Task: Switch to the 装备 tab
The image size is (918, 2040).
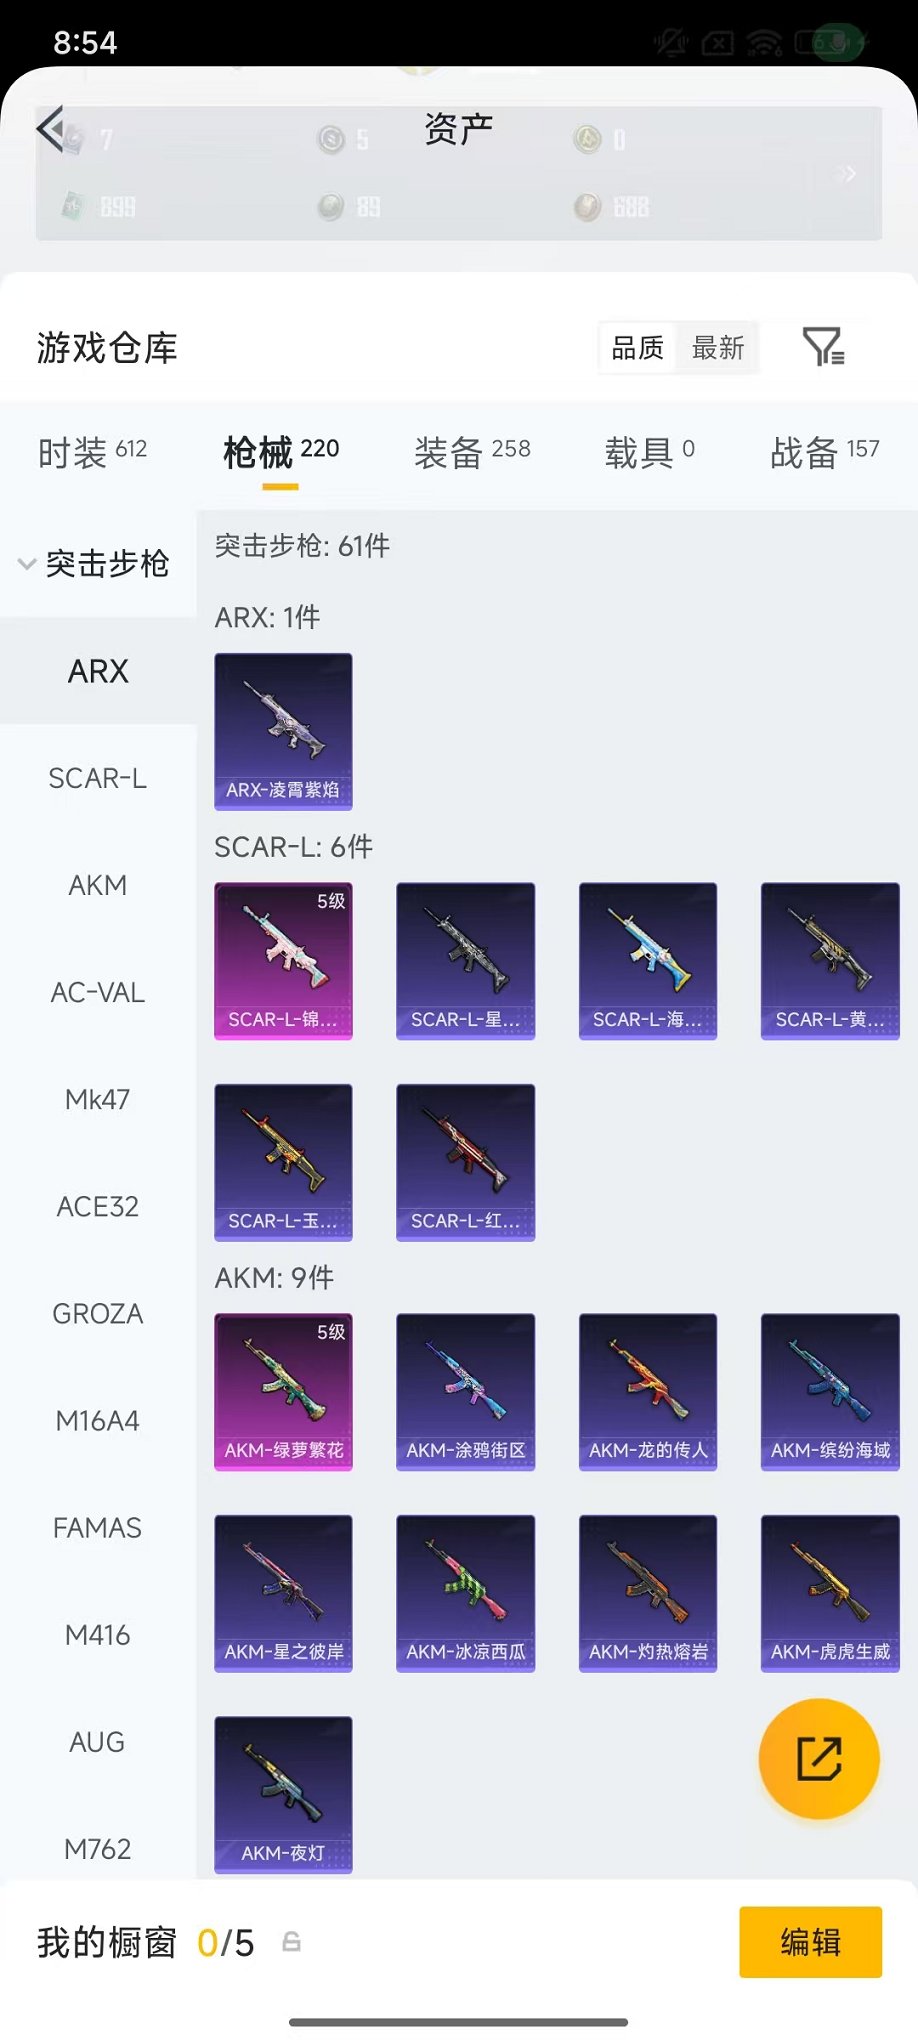Action: pyautogui.click(x=472, y=452)
